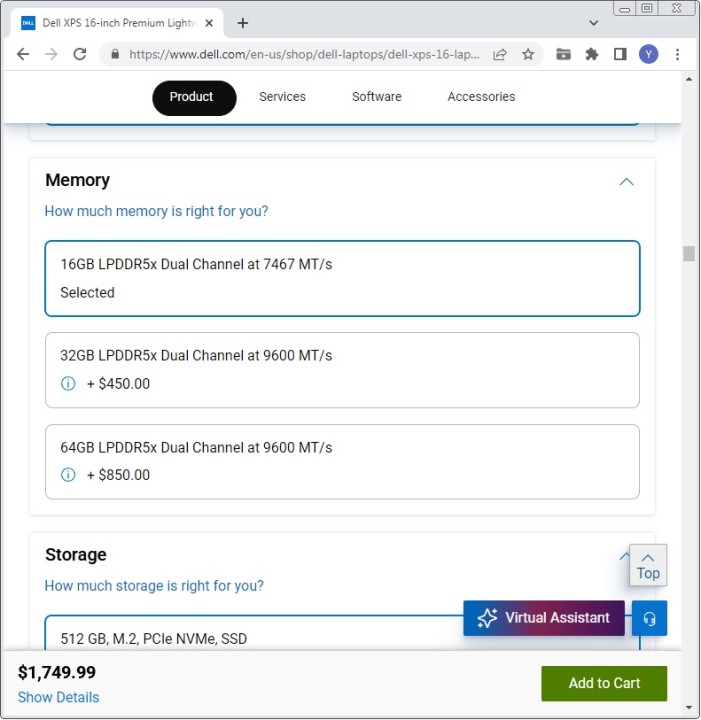Open Chrome's three-dot menu

(x=677, y=54)
